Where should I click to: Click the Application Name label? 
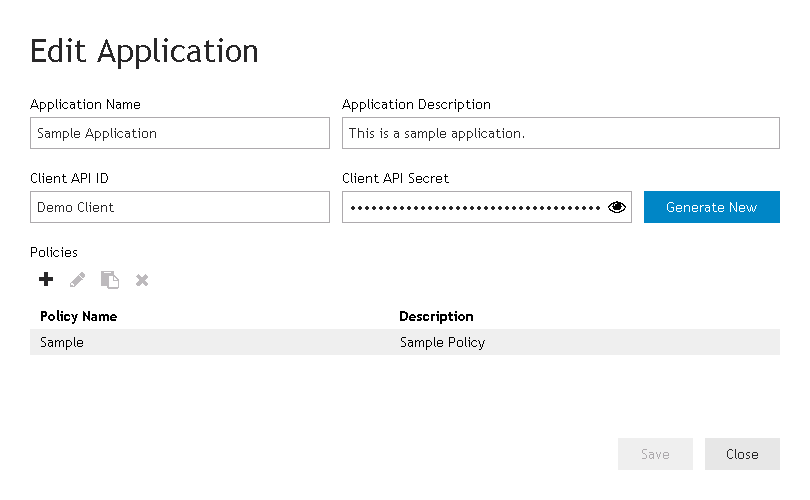[x=85, y=104]
